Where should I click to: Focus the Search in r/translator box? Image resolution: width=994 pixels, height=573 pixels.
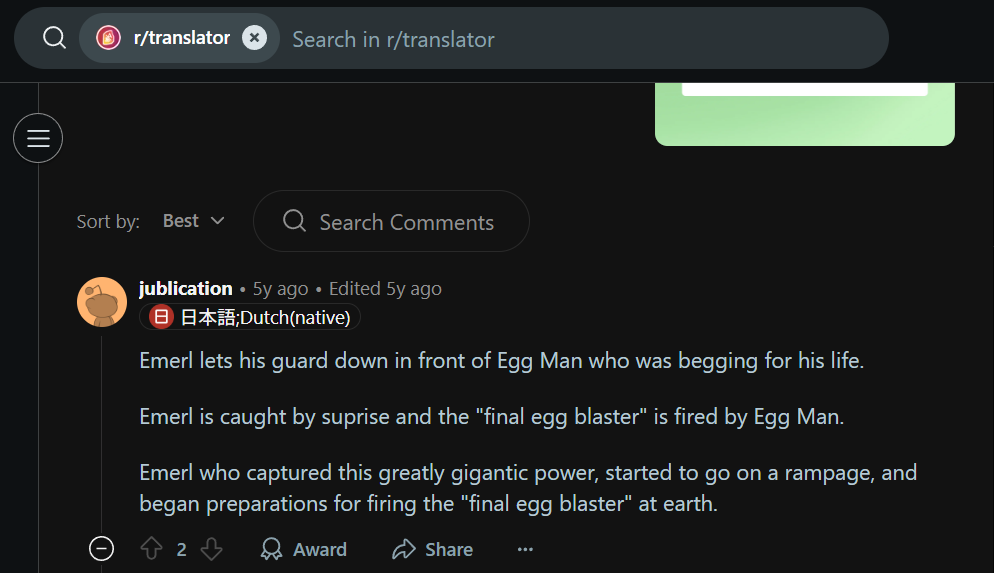pyautogui.click(x=583, y=39)
